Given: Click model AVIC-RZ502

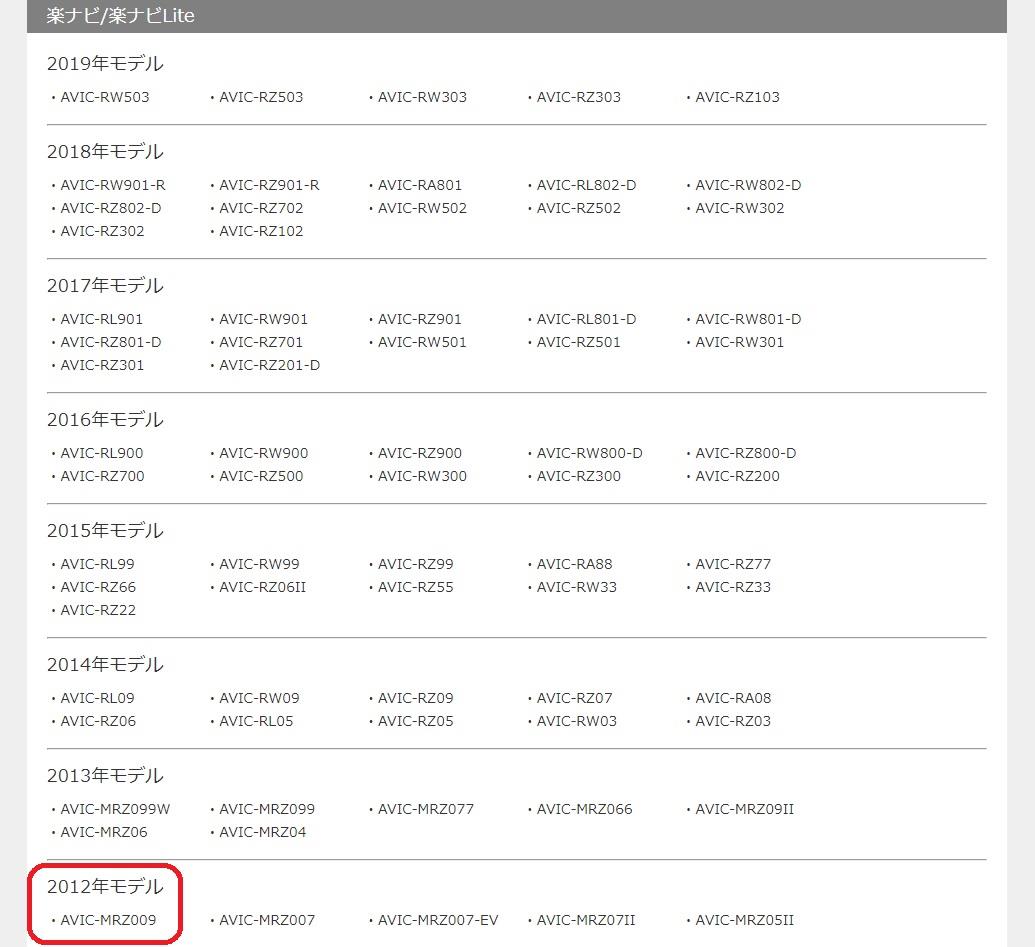Looking at the screenshot, I should pyautogui.click(x=579, y=208).
